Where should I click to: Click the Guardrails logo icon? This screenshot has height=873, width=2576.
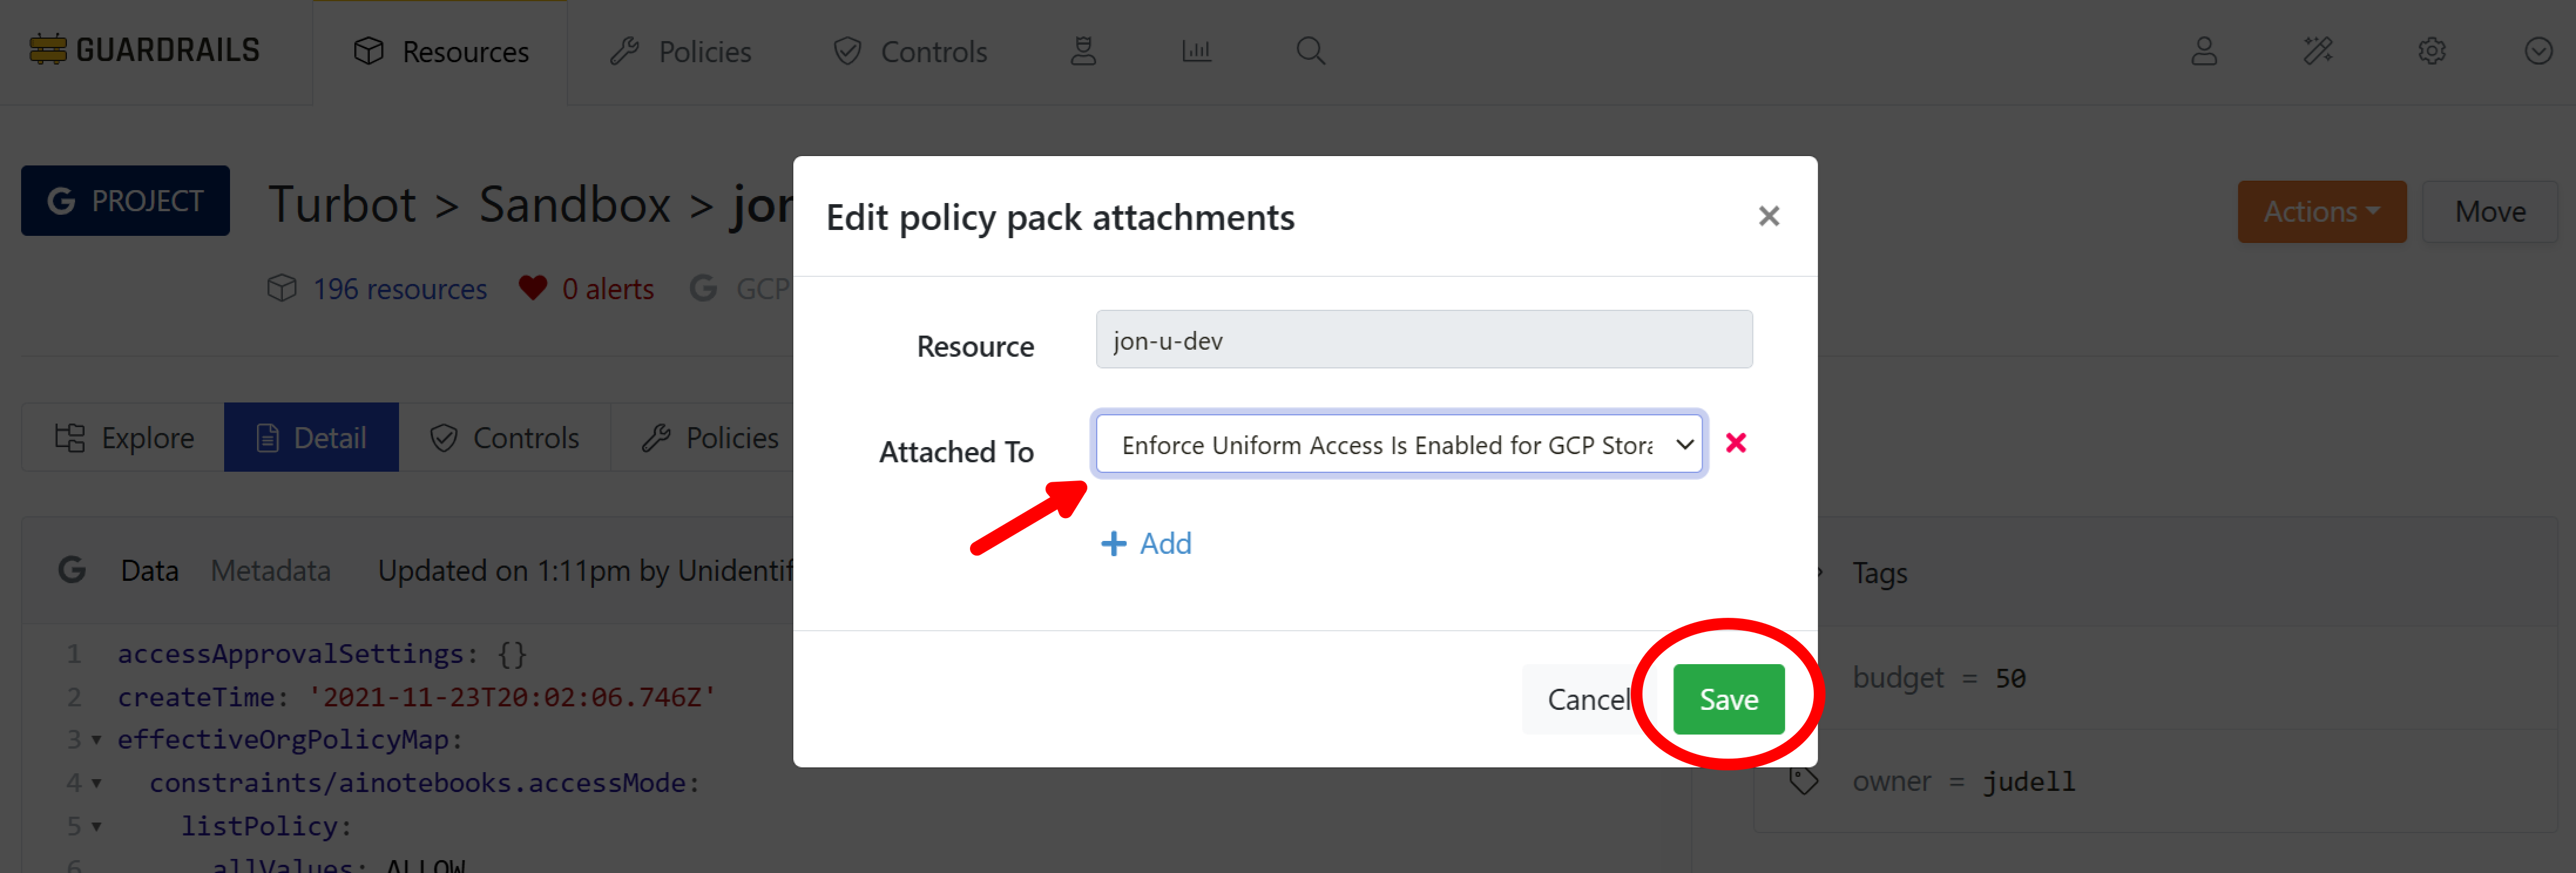(47, 50)
